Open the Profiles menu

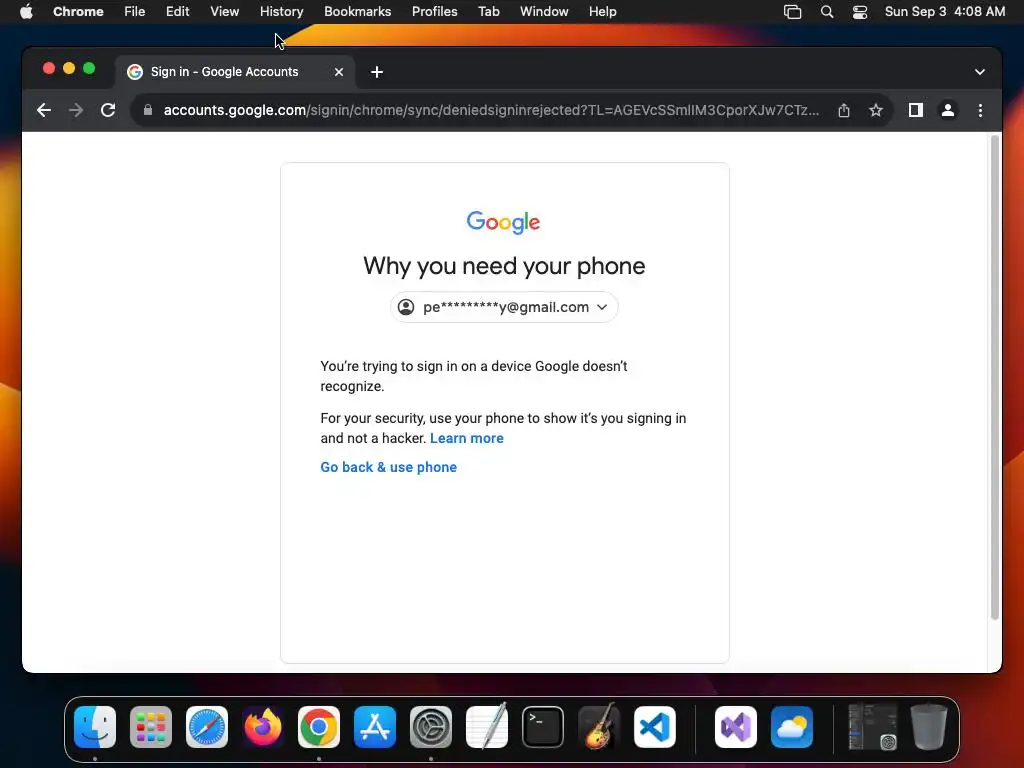[434, 12]
